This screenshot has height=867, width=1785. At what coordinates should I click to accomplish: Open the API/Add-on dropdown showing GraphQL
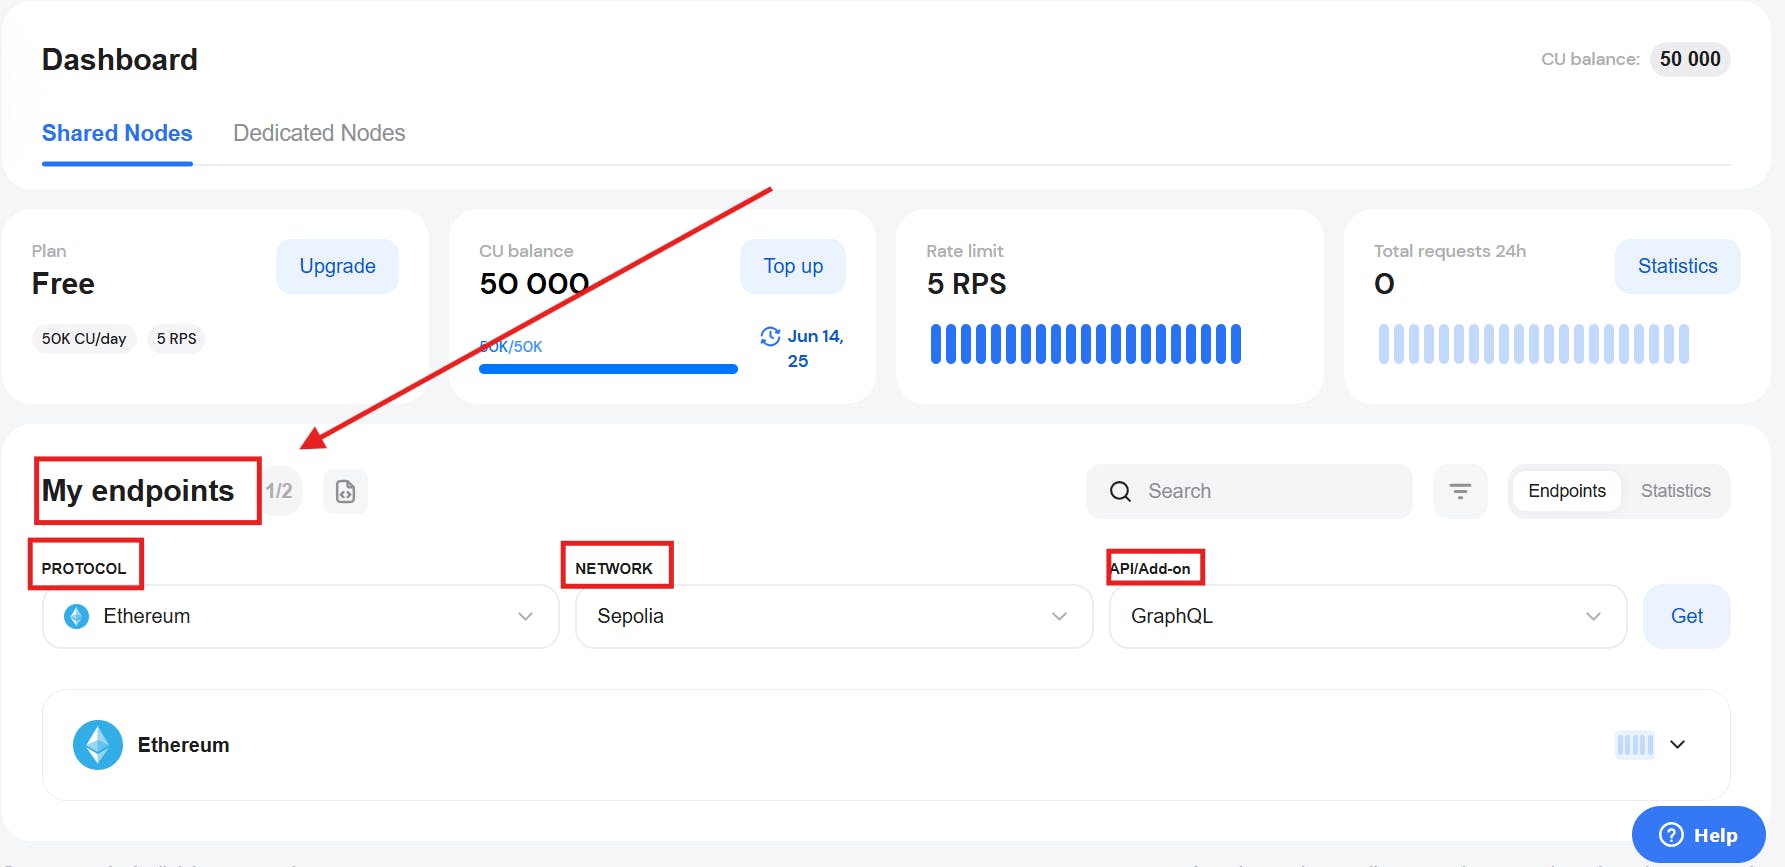pos(1366,616)
